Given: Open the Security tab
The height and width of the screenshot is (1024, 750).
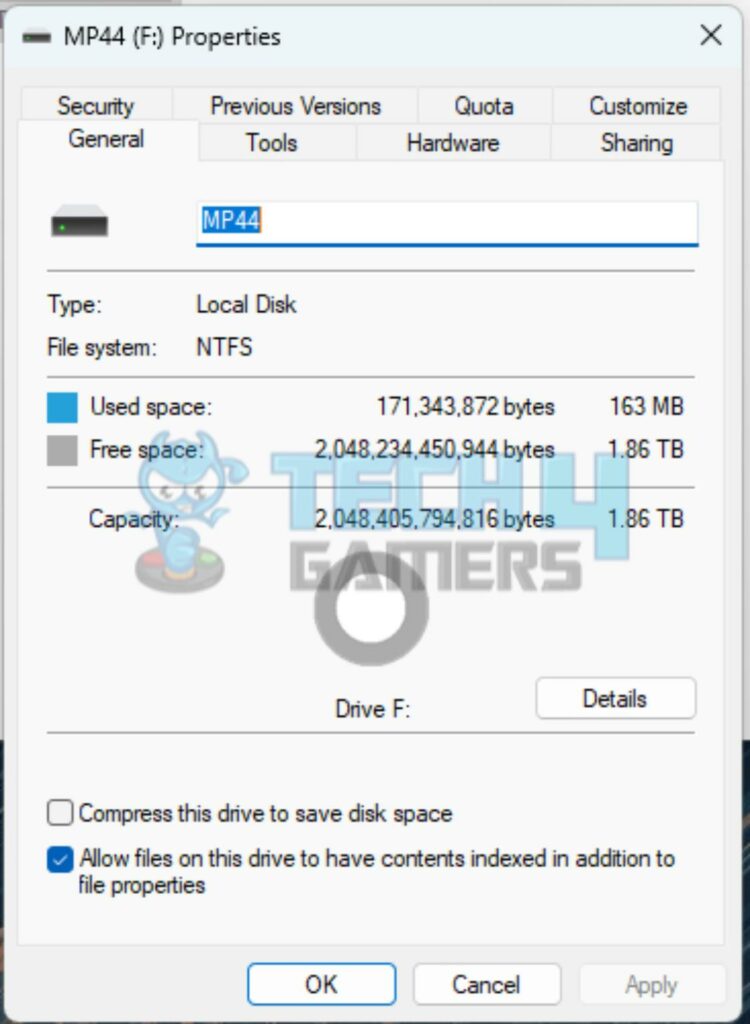Looking at the screenshot, I should [x=95, y=106].
